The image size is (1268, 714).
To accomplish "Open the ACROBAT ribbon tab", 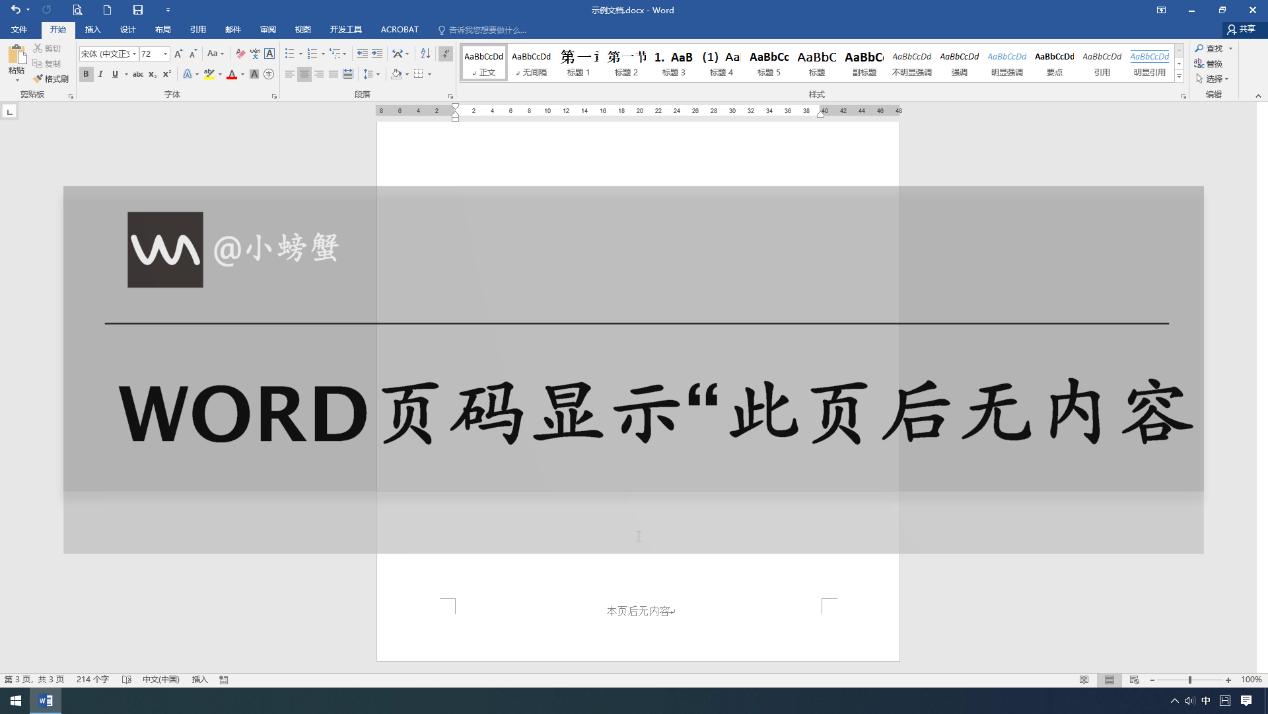I will click(399, 29).
